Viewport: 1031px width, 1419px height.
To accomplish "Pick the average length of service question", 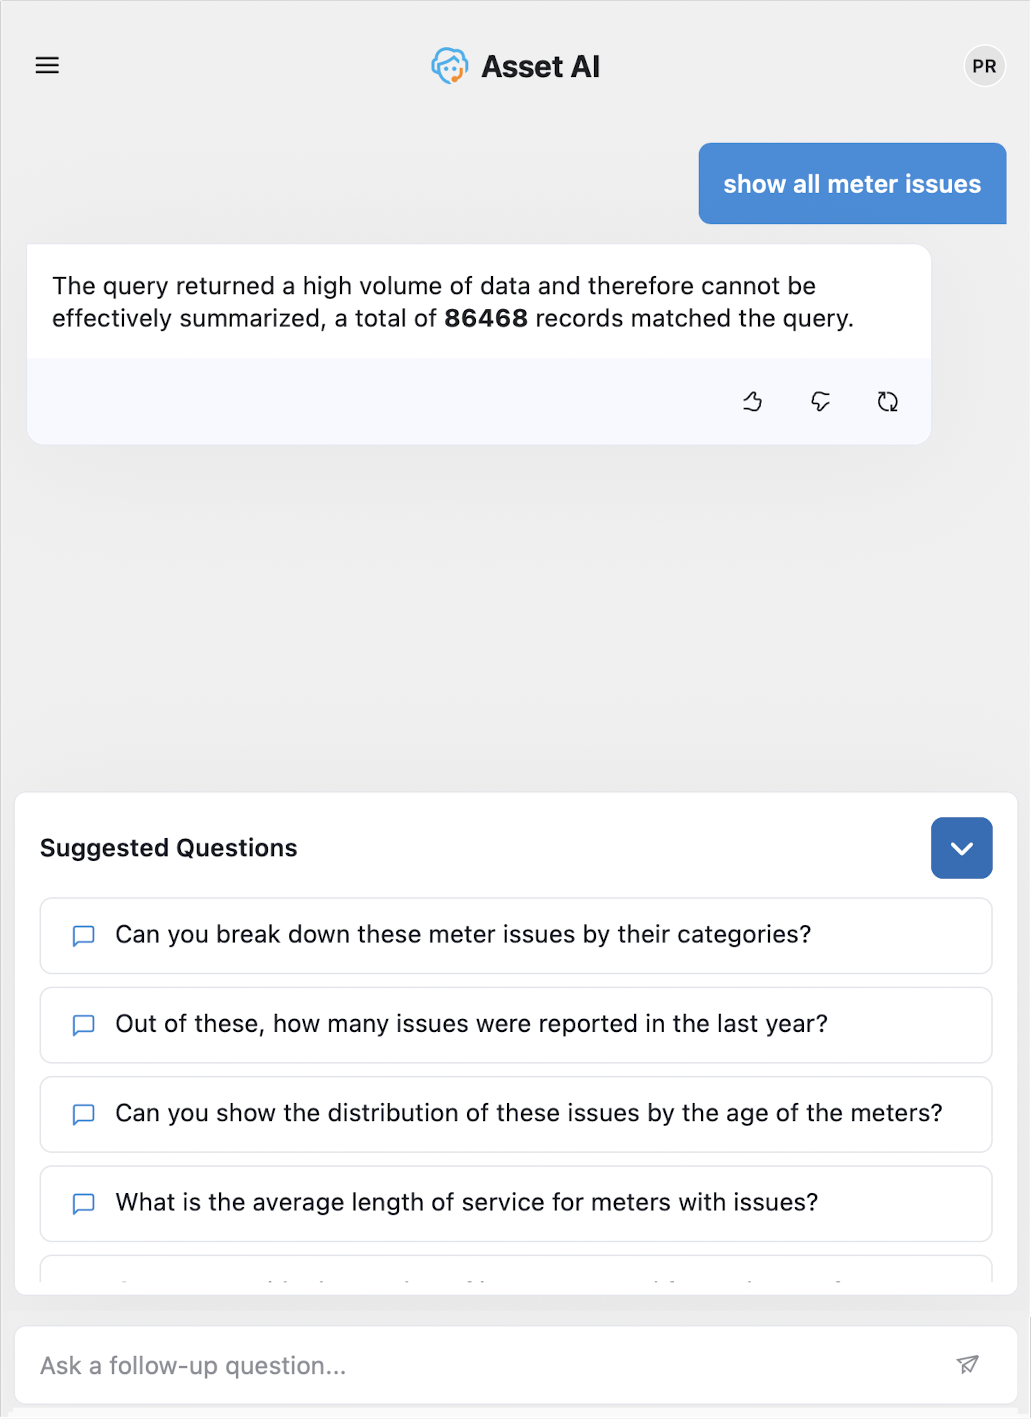I will (x=466, y=1202).
